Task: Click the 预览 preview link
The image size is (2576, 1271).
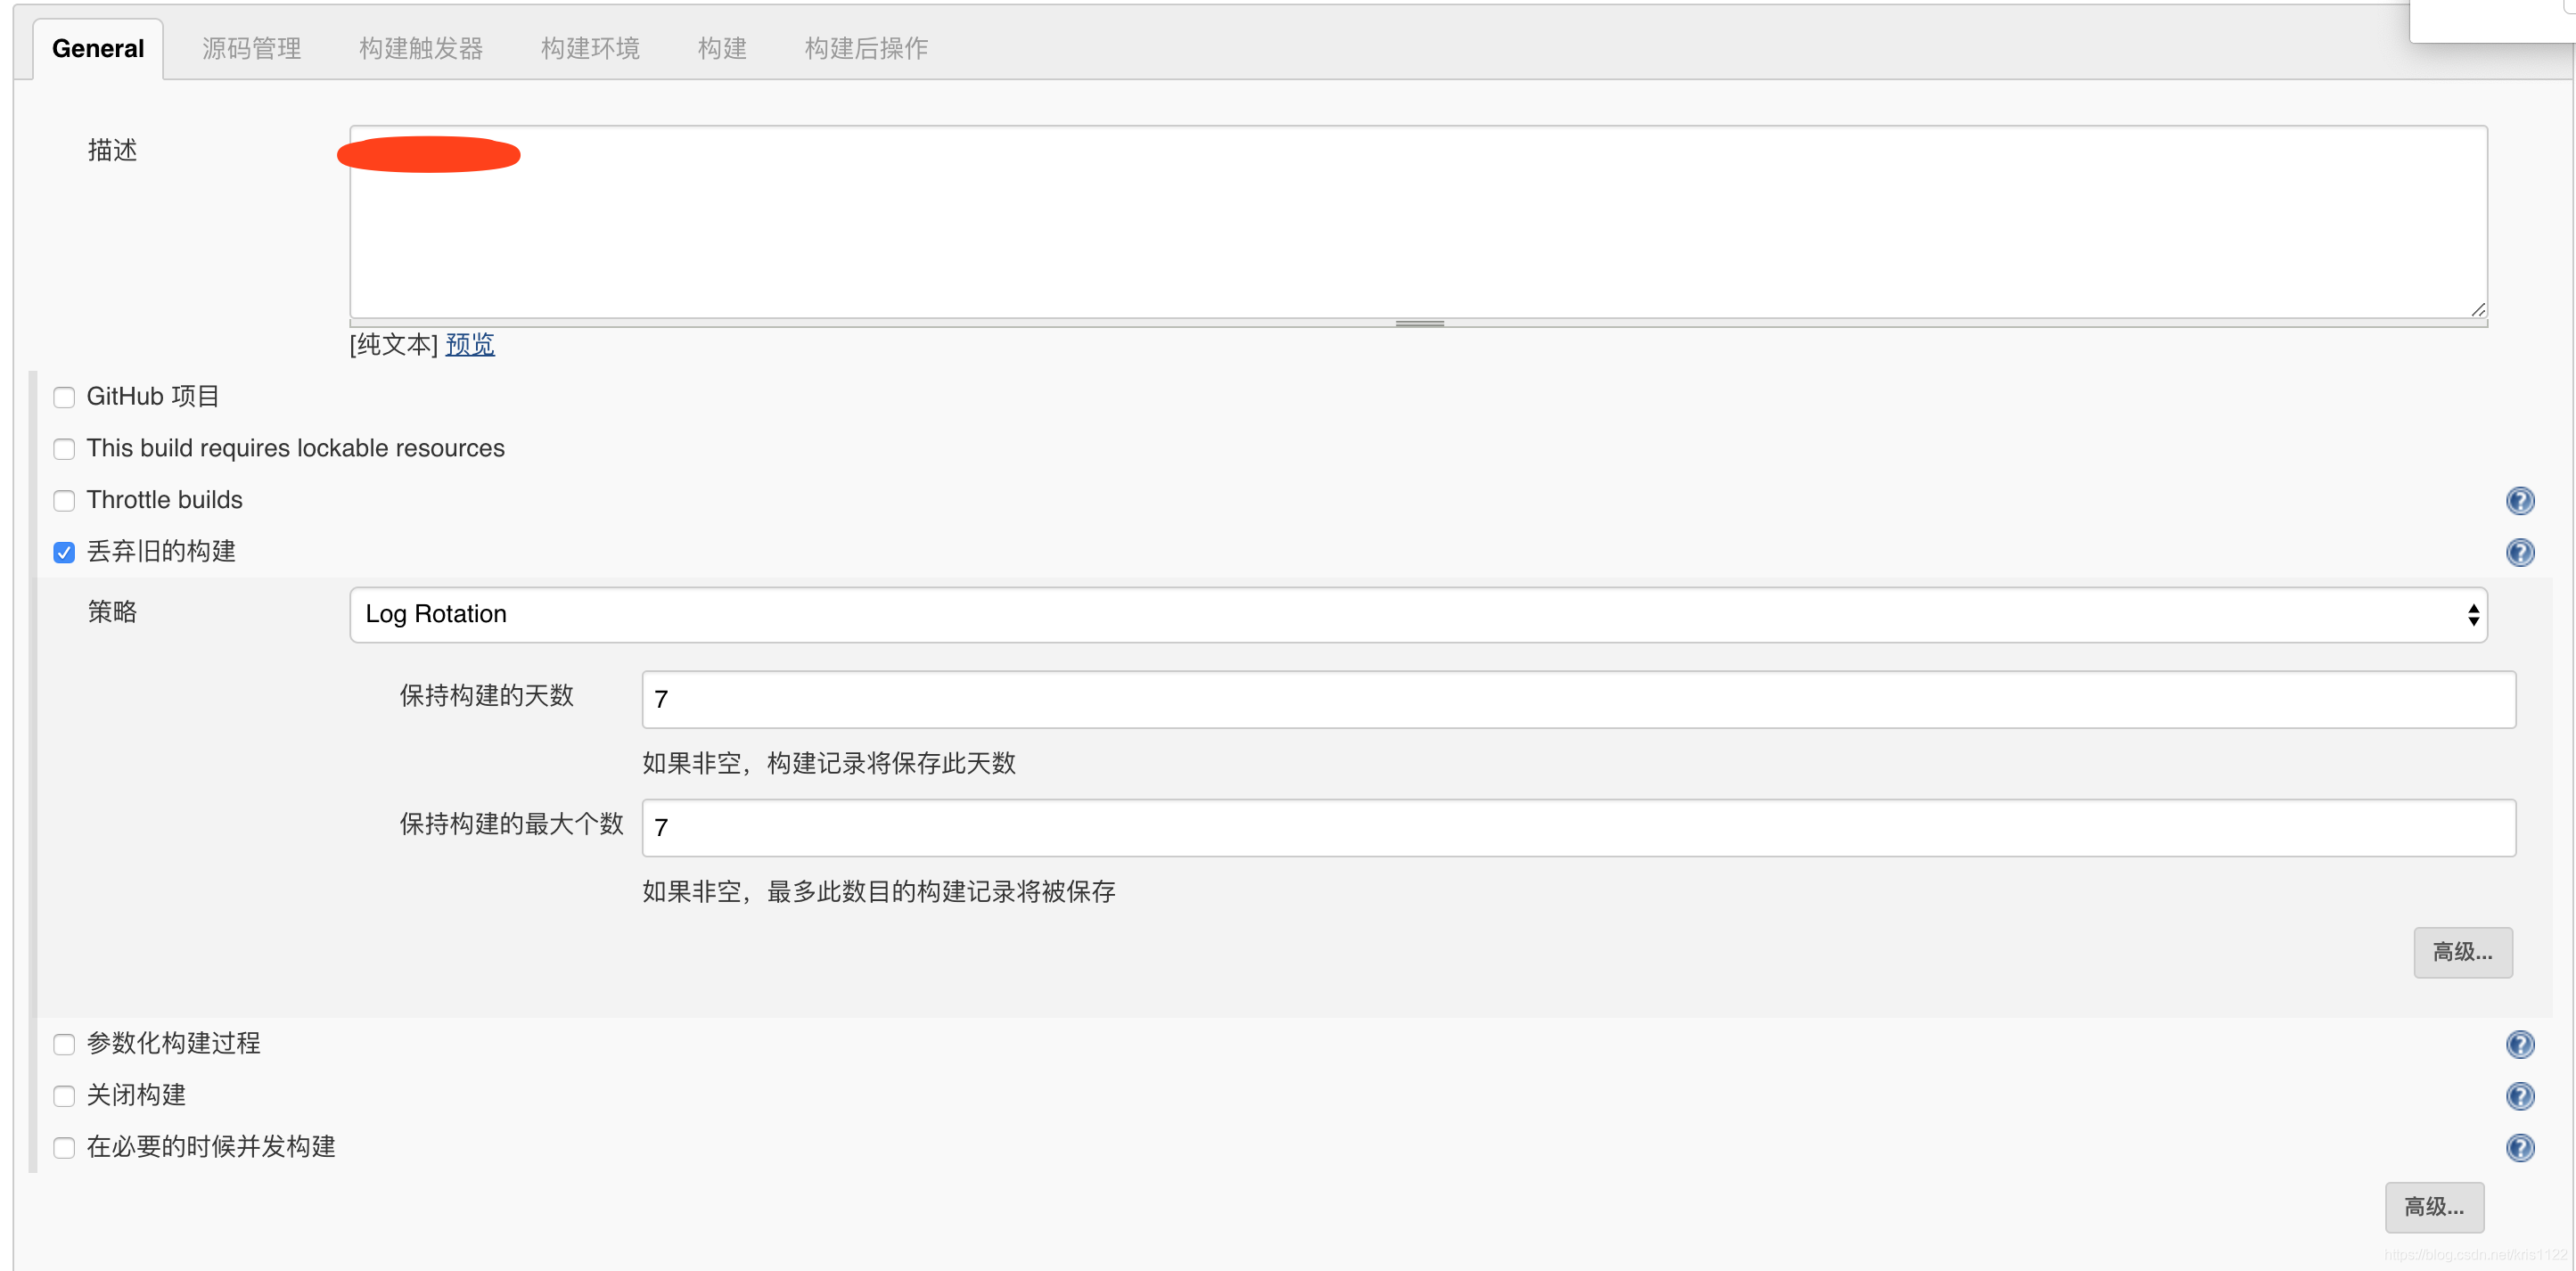Action: pos(470,345)
